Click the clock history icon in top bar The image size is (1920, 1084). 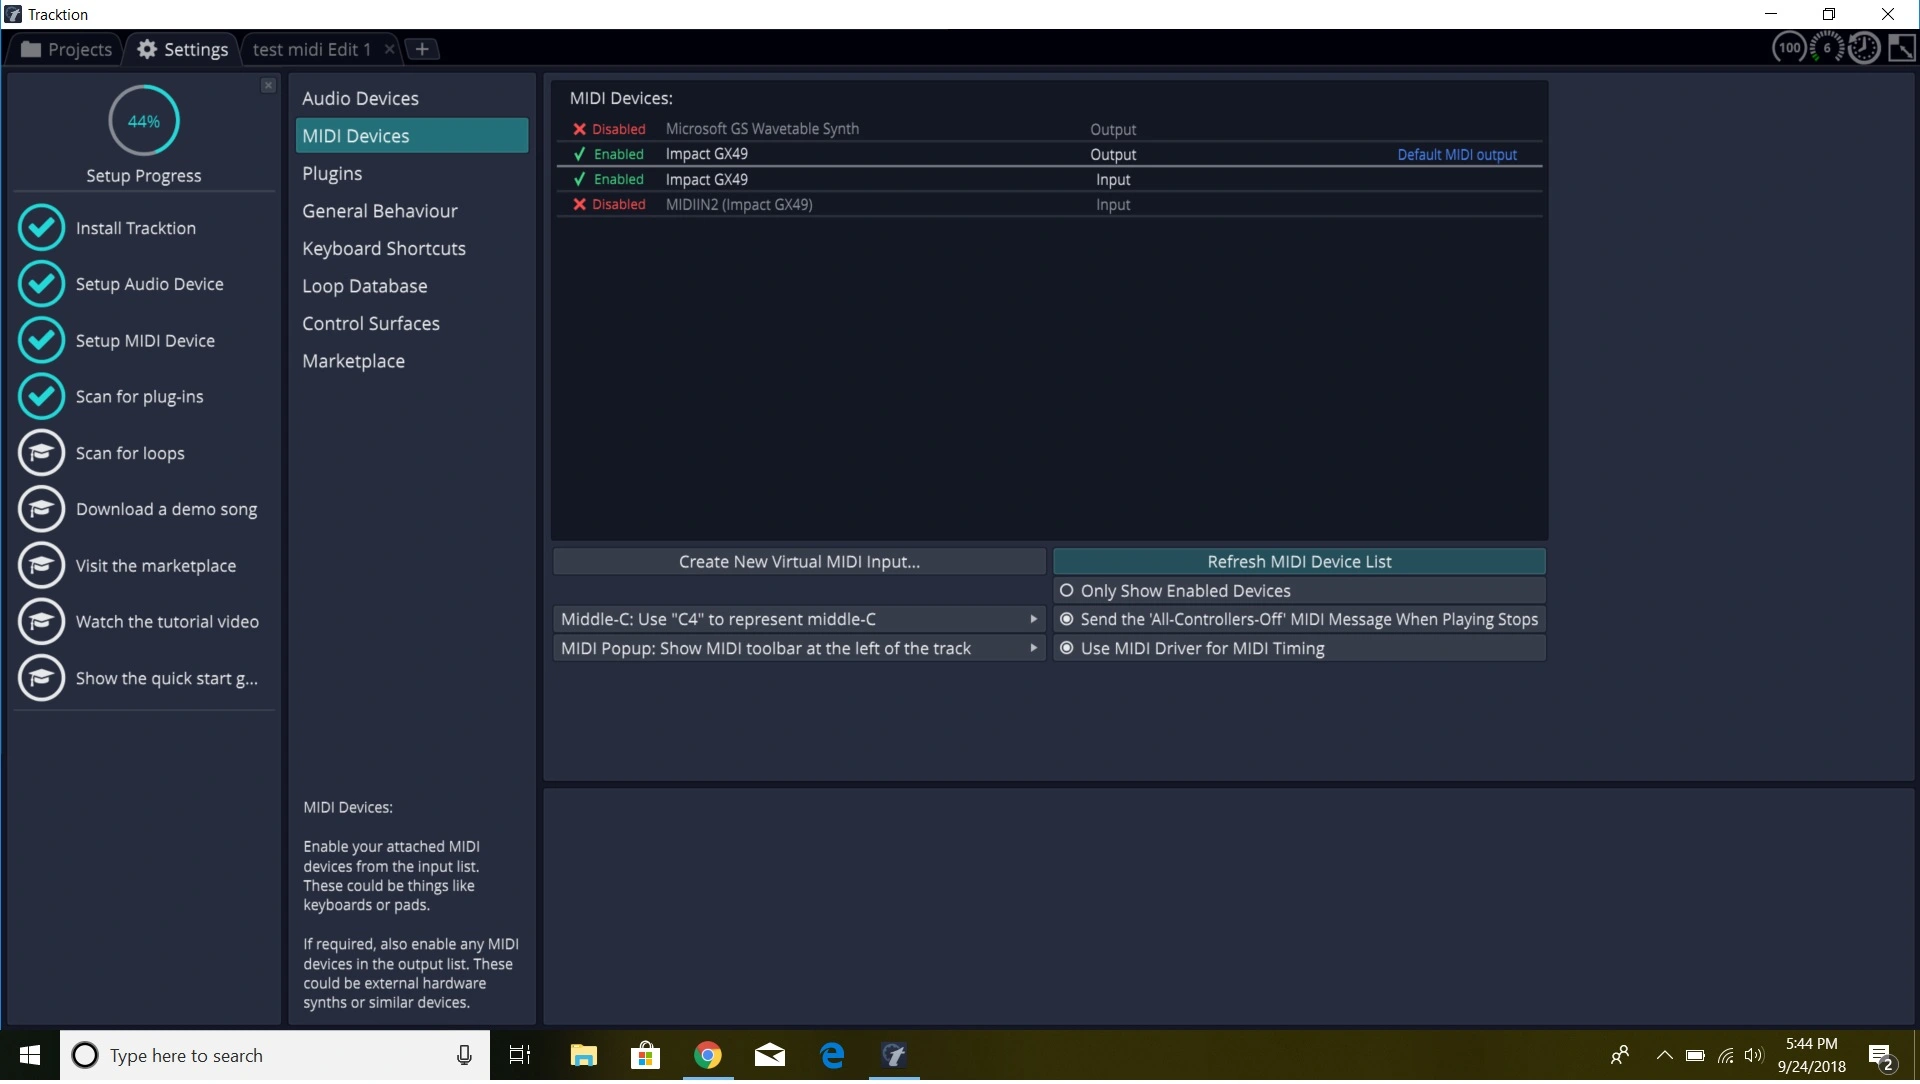[1864, 48]
